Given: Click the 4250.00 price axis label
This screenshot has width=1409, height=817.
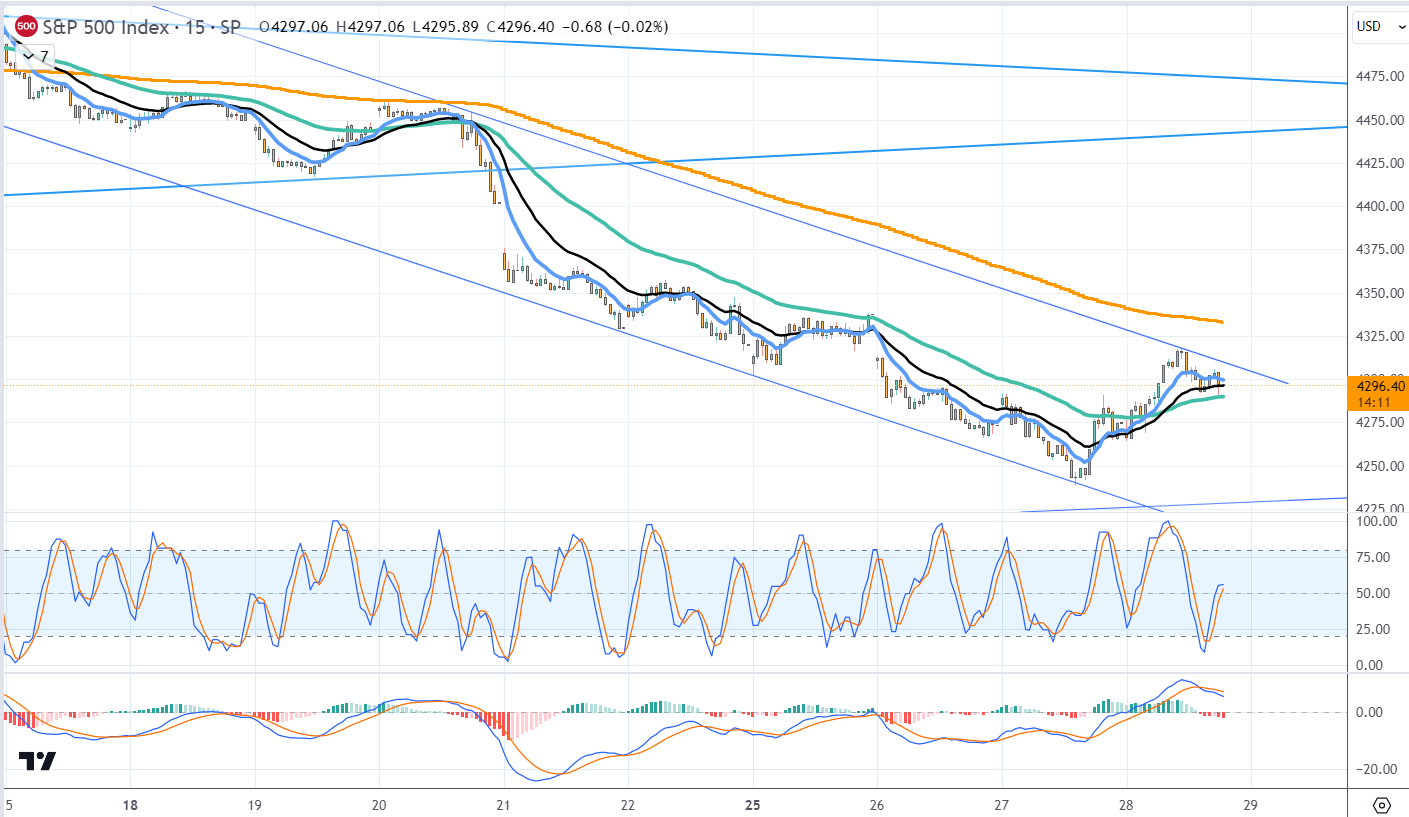Looking at the screenshot, I should click(1380, 466).
